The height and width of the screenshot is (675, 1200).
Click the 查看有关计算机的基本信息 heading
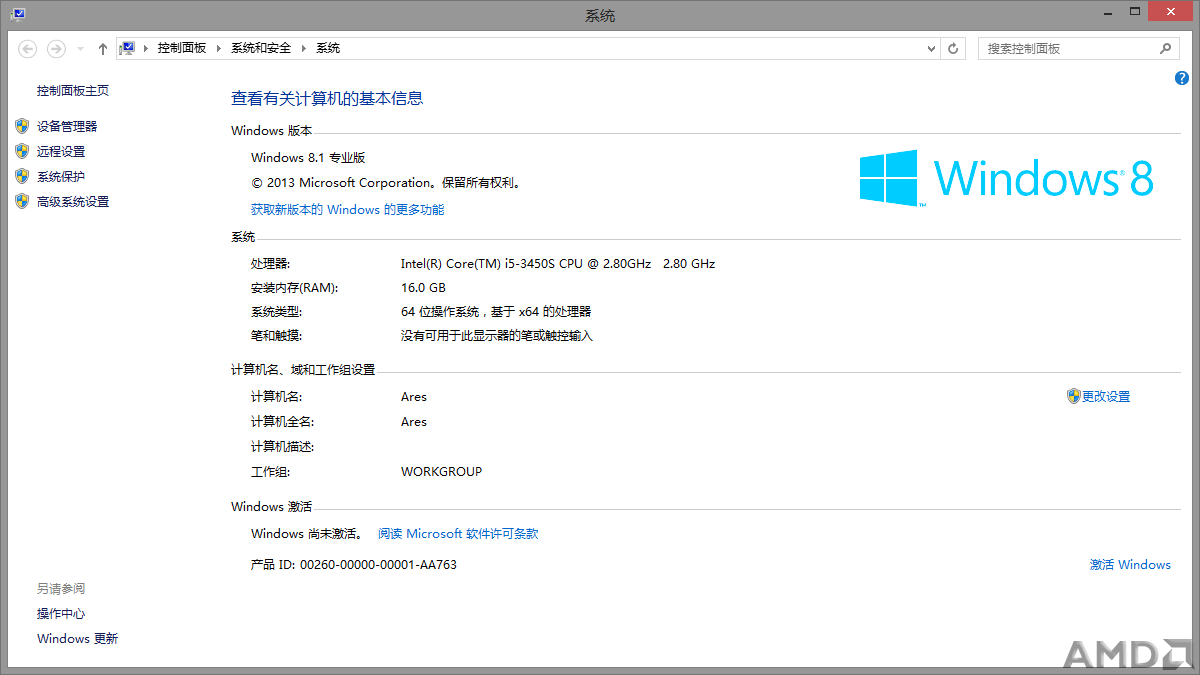coord(327,98)
